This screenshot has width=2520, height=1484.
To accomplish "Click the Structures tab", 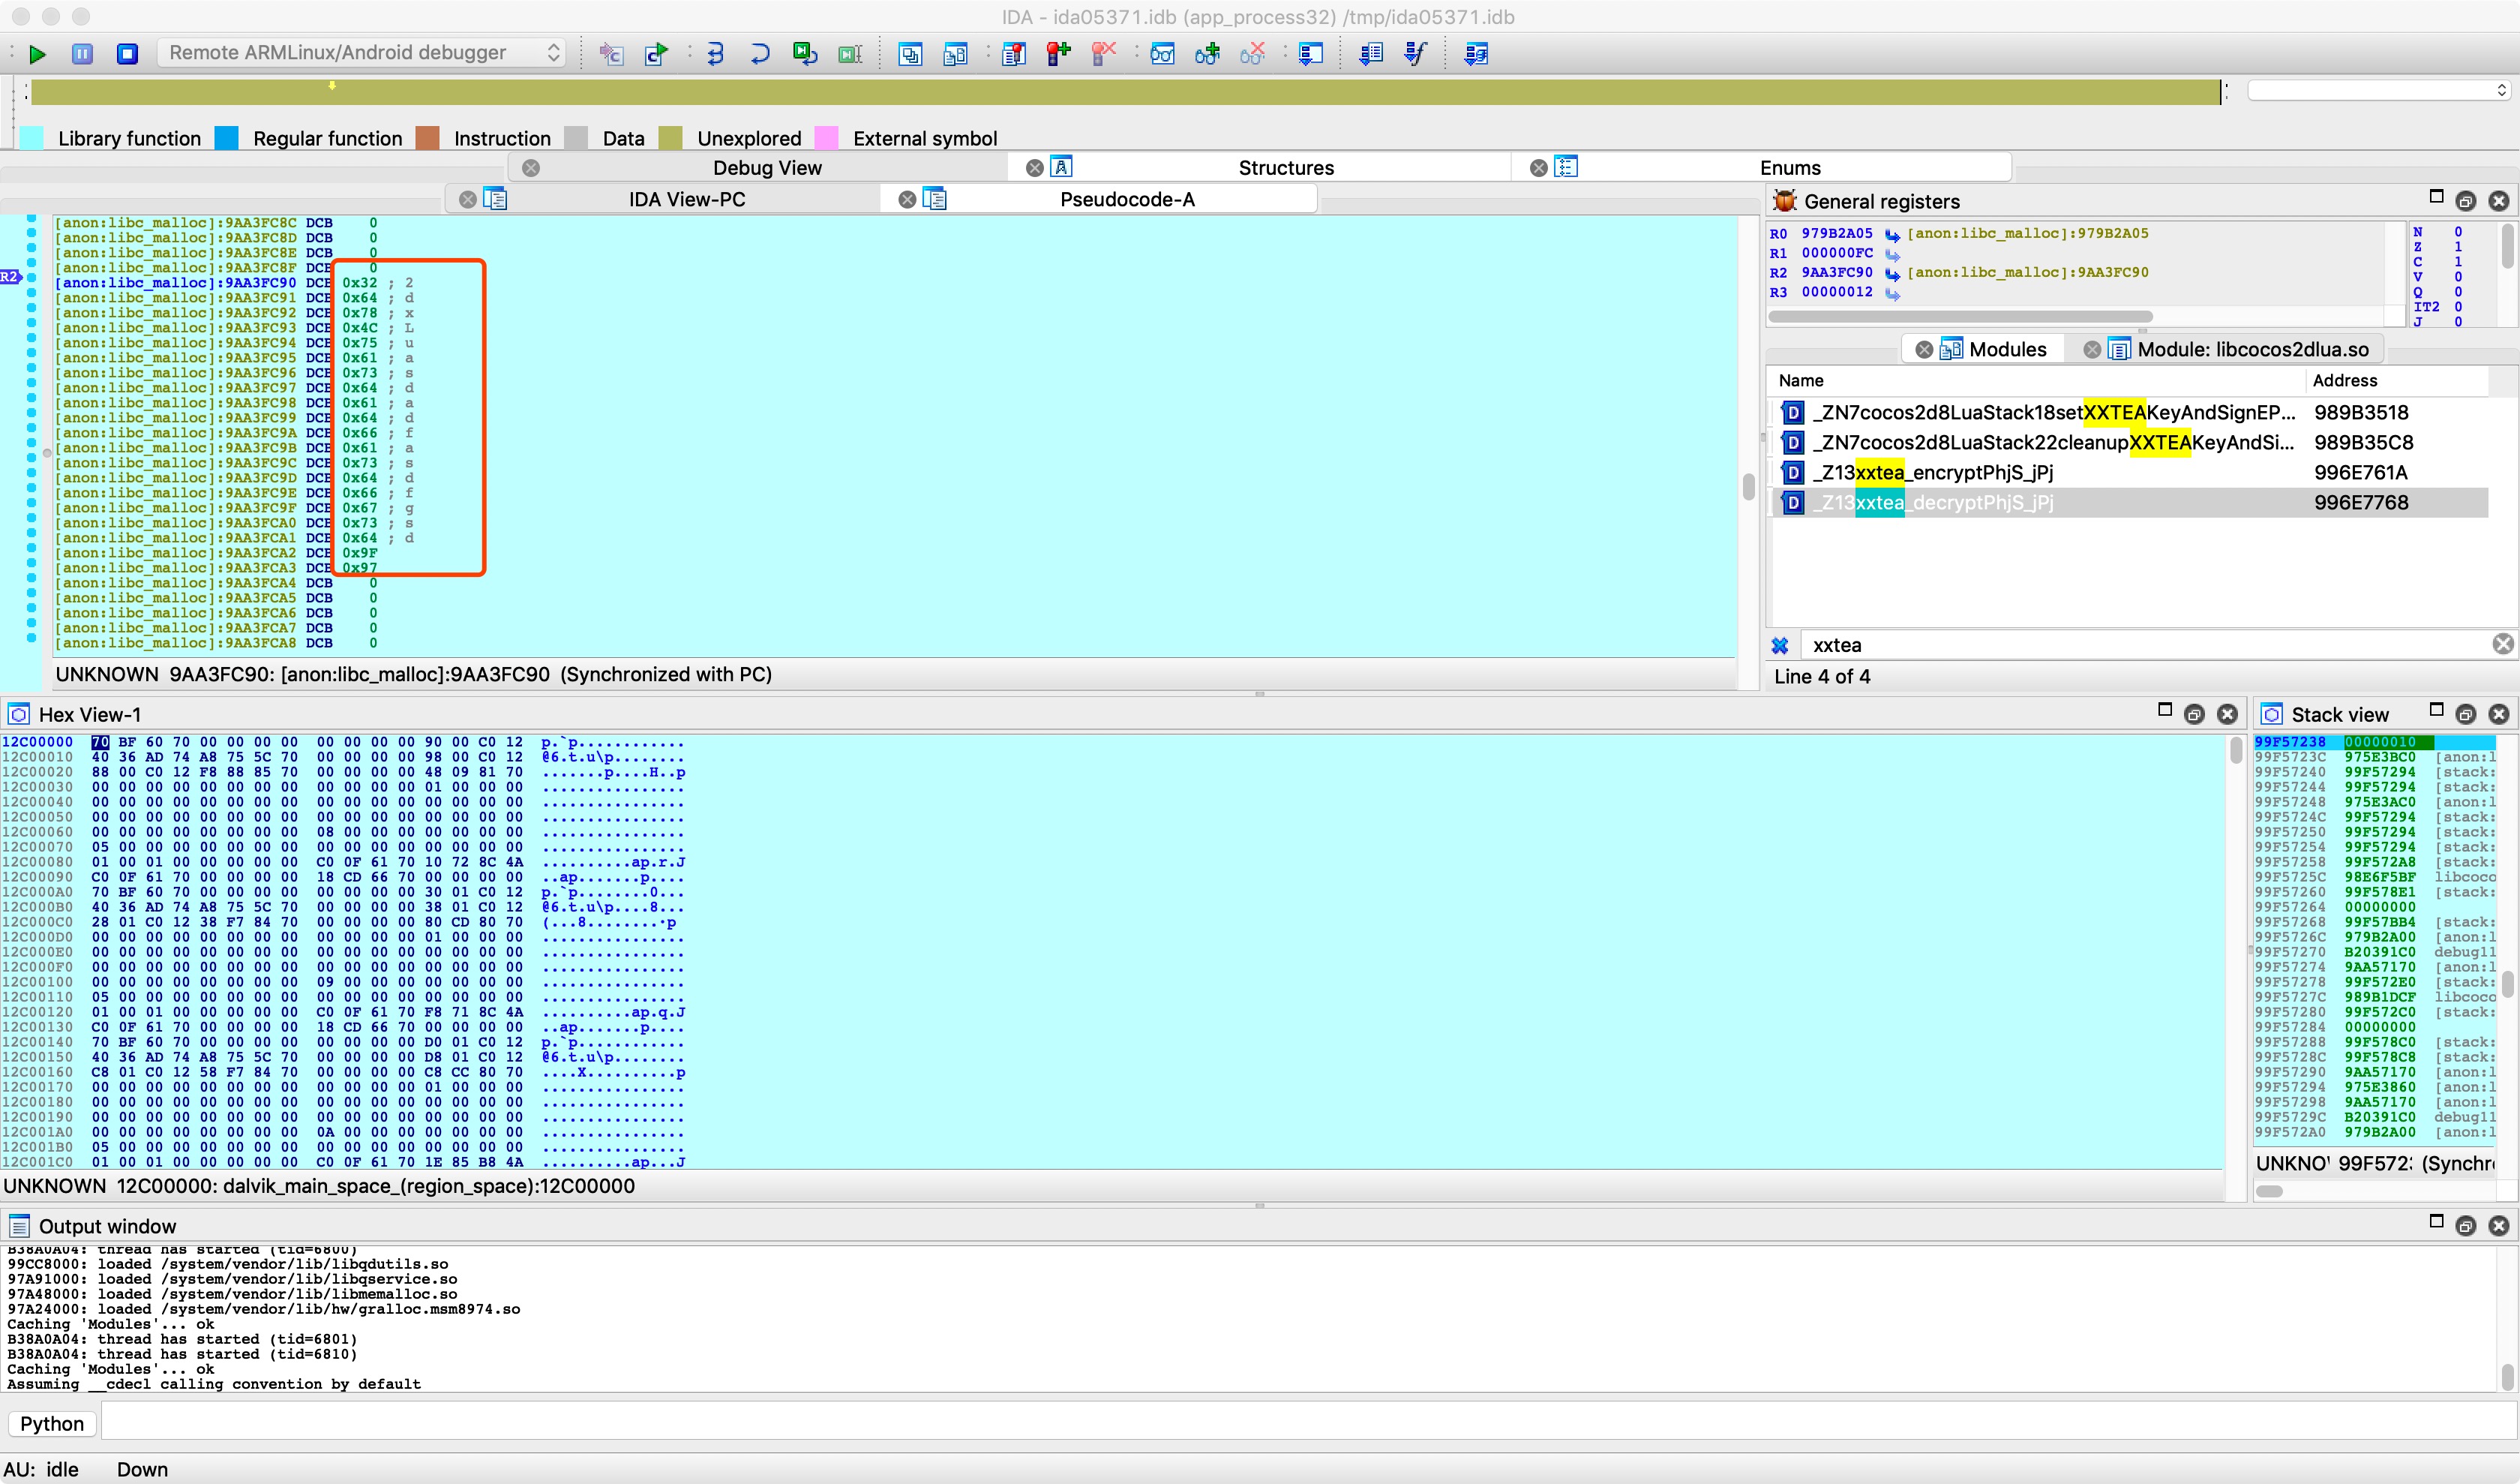I will [1285, 166].
